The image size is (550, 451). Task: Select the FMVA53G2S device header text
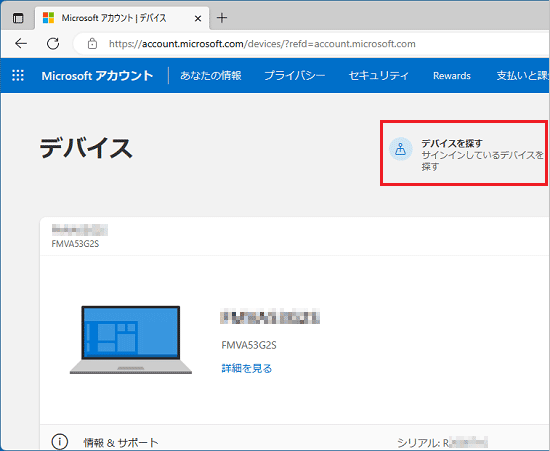point(75,244)
